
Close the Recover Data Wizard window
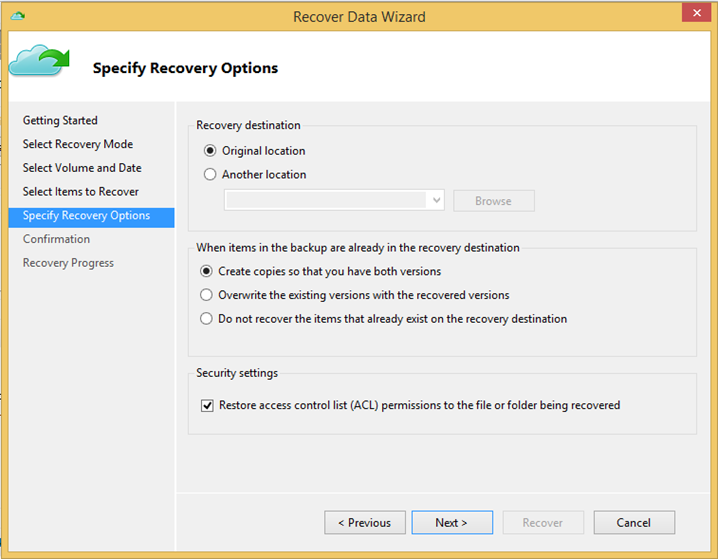click(696, 13)
